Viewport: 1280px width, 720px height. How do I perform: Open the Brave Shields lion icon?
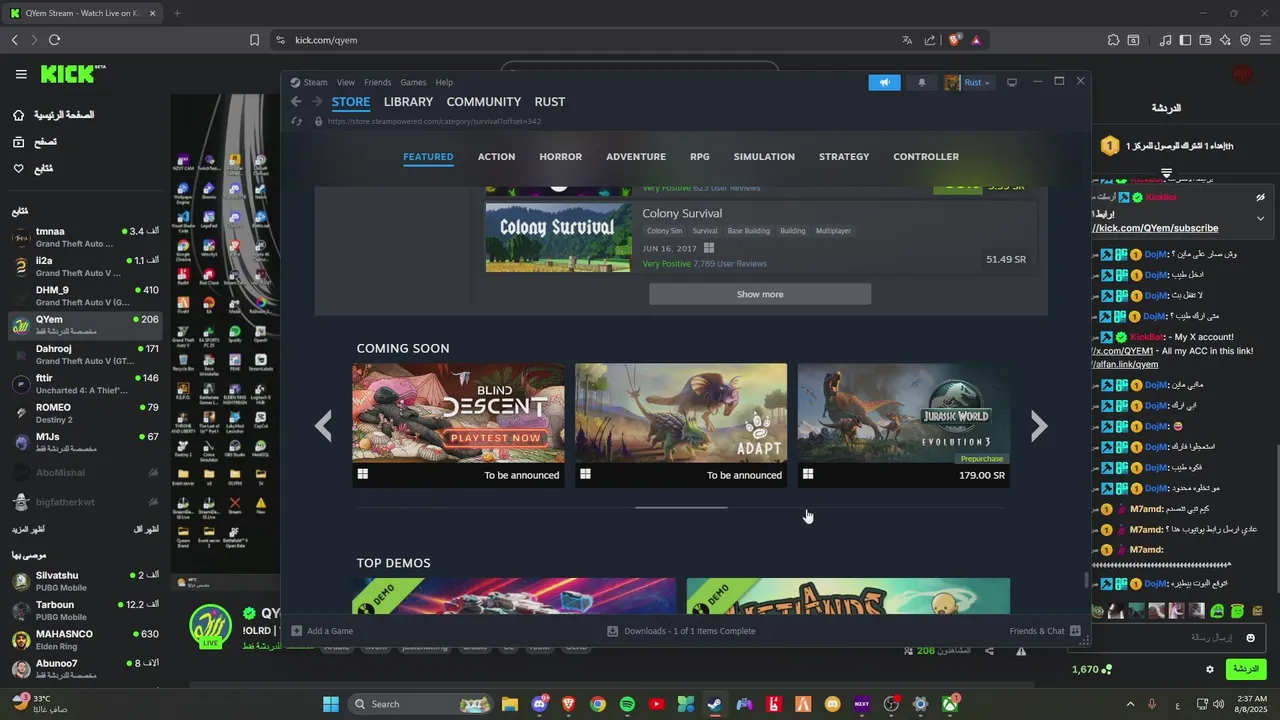click(x=955, y=40)
